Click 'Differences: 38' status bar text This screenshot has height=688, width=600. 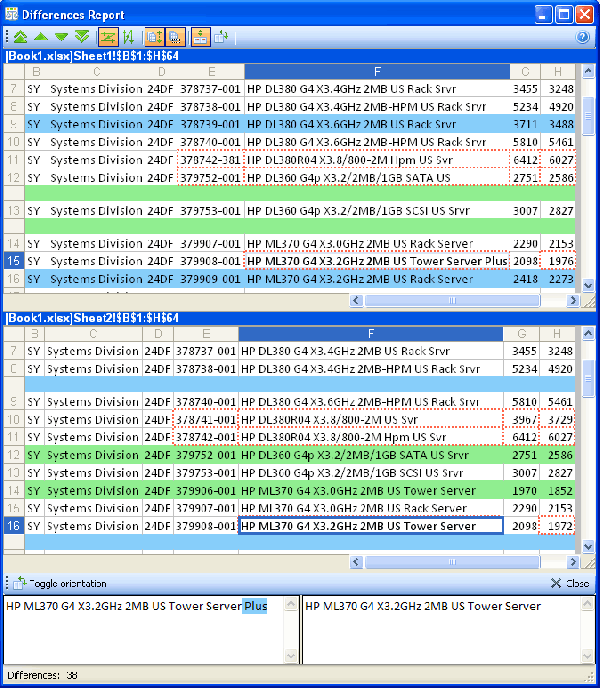tap(42, 675)
